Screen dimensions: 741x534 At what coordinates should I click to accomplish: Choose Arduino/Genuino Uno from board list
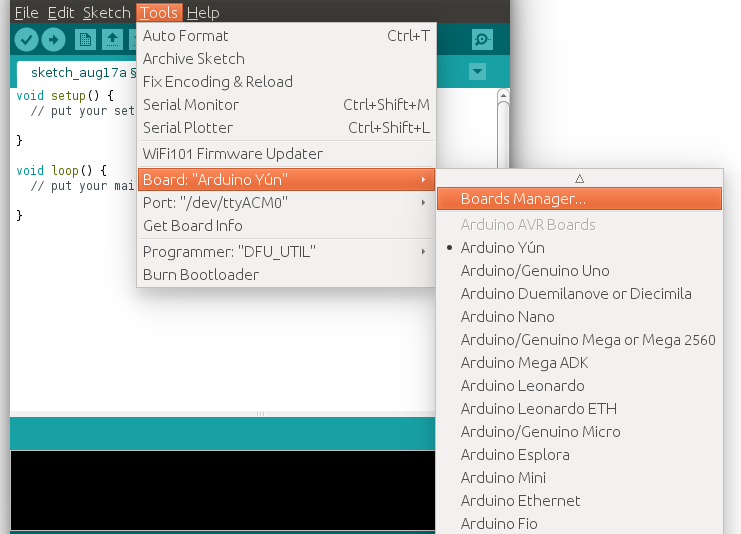pyautogui.click(x=534, y=271)
